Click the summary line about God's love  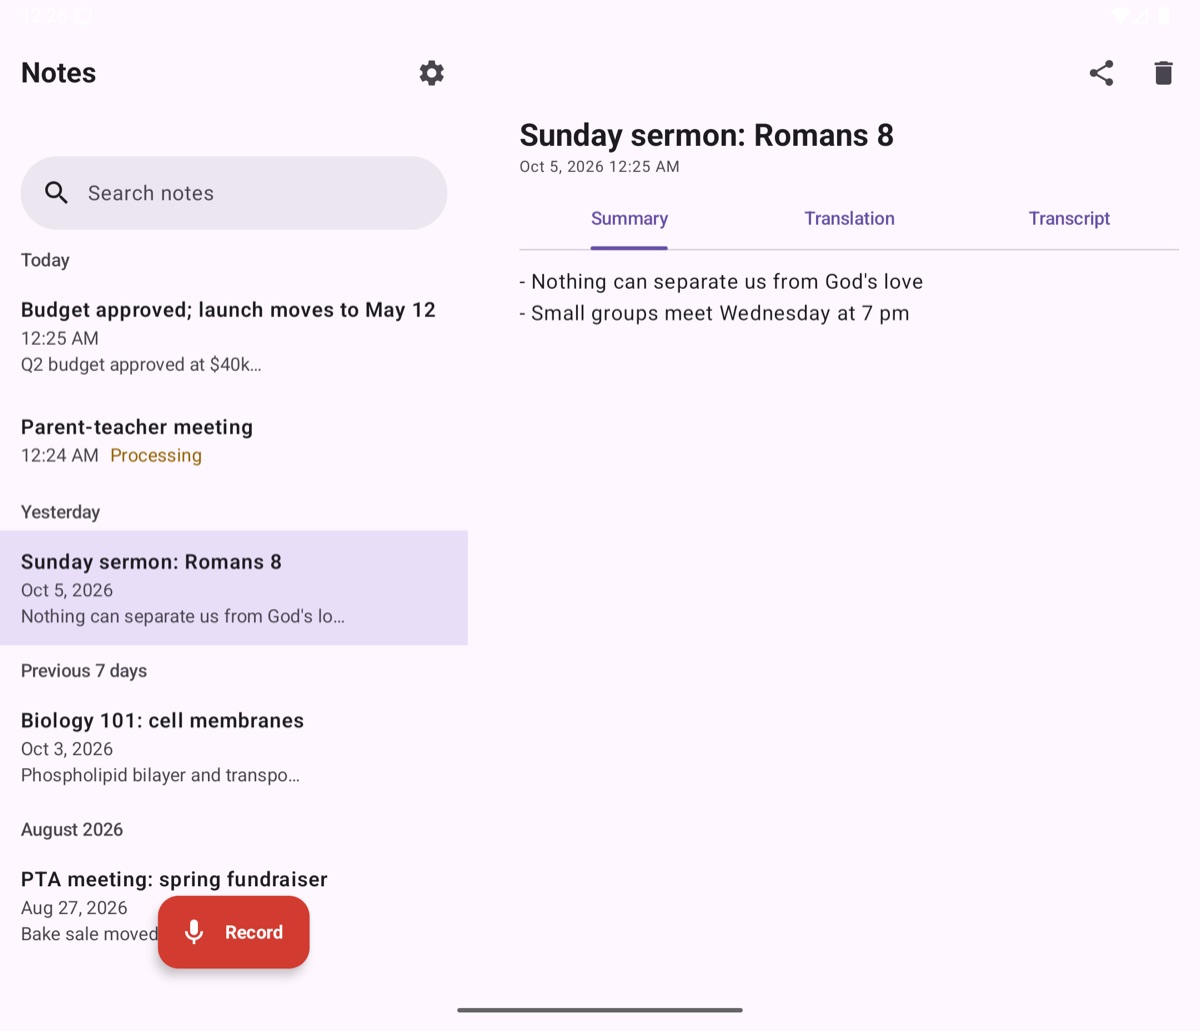point(721,282)
